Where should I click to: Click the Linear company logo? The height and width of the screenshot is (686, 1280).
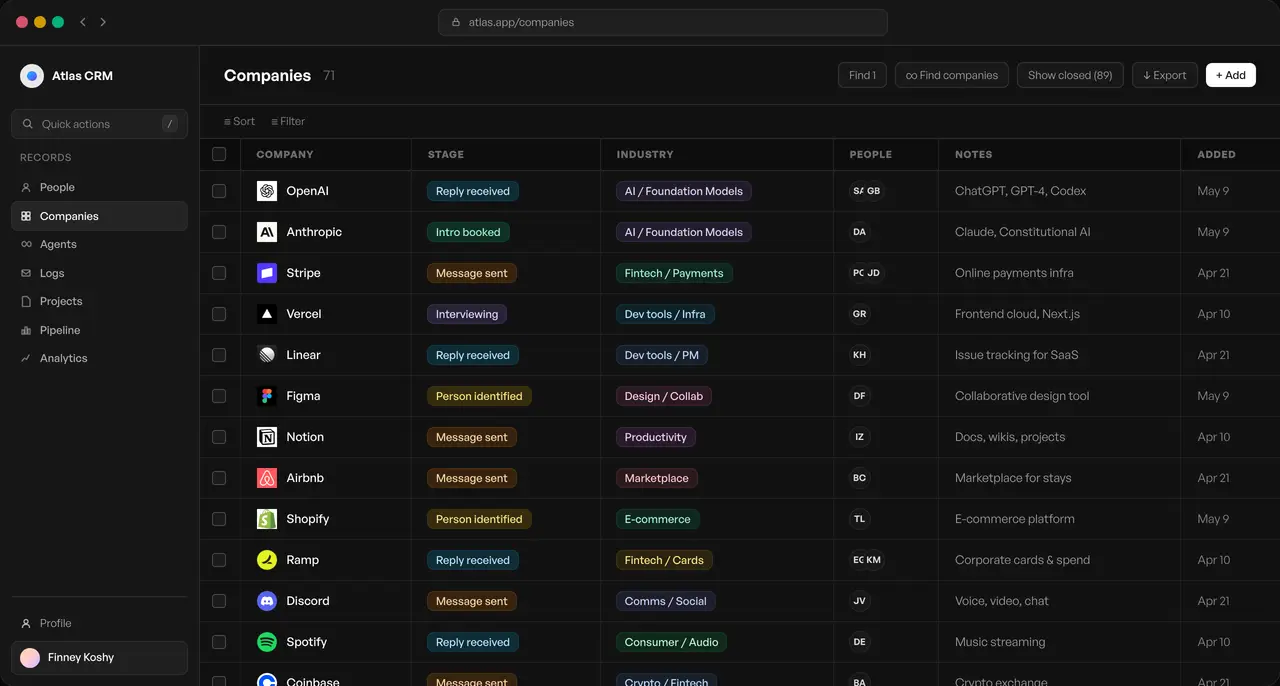coord(267,355)
